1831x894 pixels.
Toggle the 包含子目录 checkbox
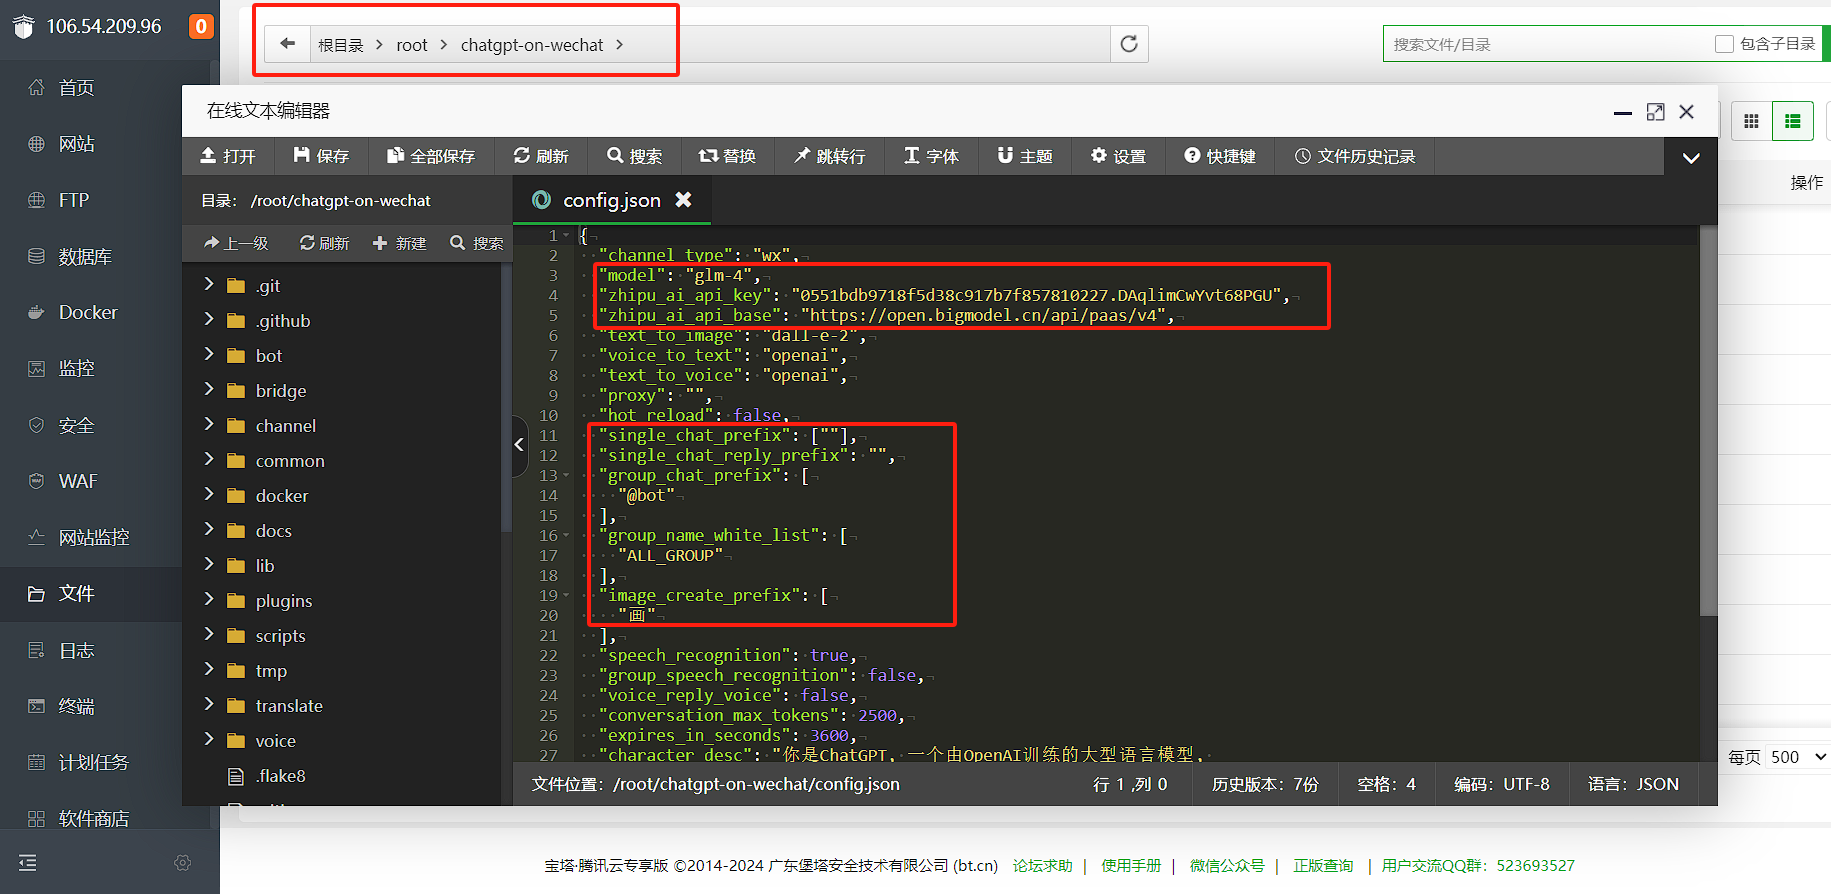tap(1724, 44)
